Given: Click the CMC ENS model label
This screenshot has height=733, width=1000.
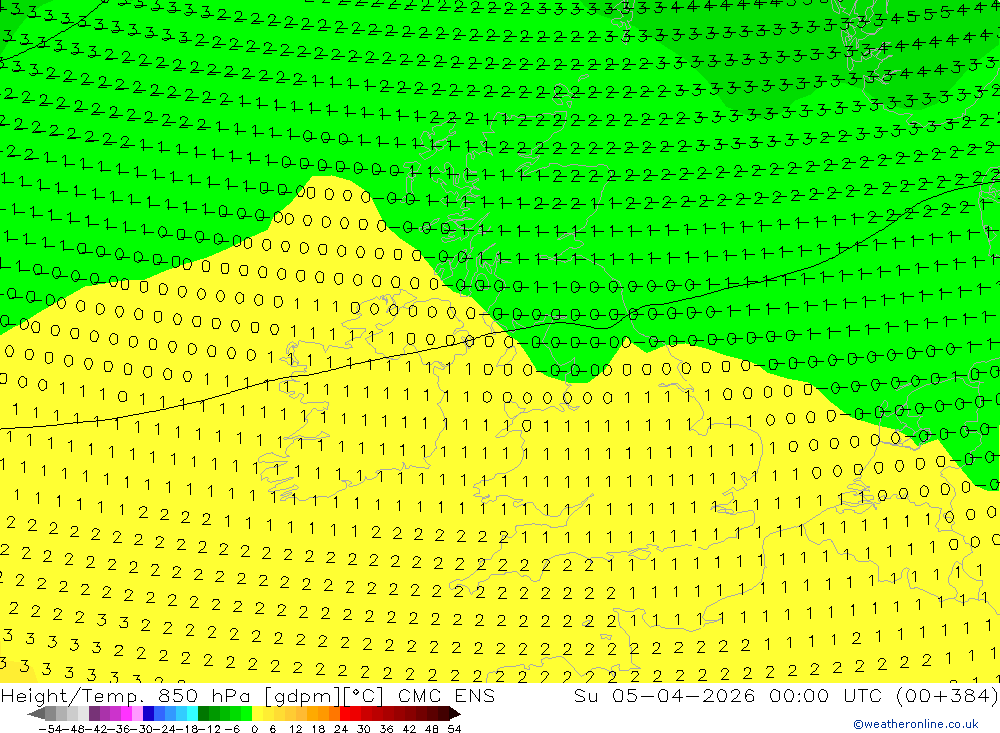Looking at the screenshot, I should pos(446,696).
